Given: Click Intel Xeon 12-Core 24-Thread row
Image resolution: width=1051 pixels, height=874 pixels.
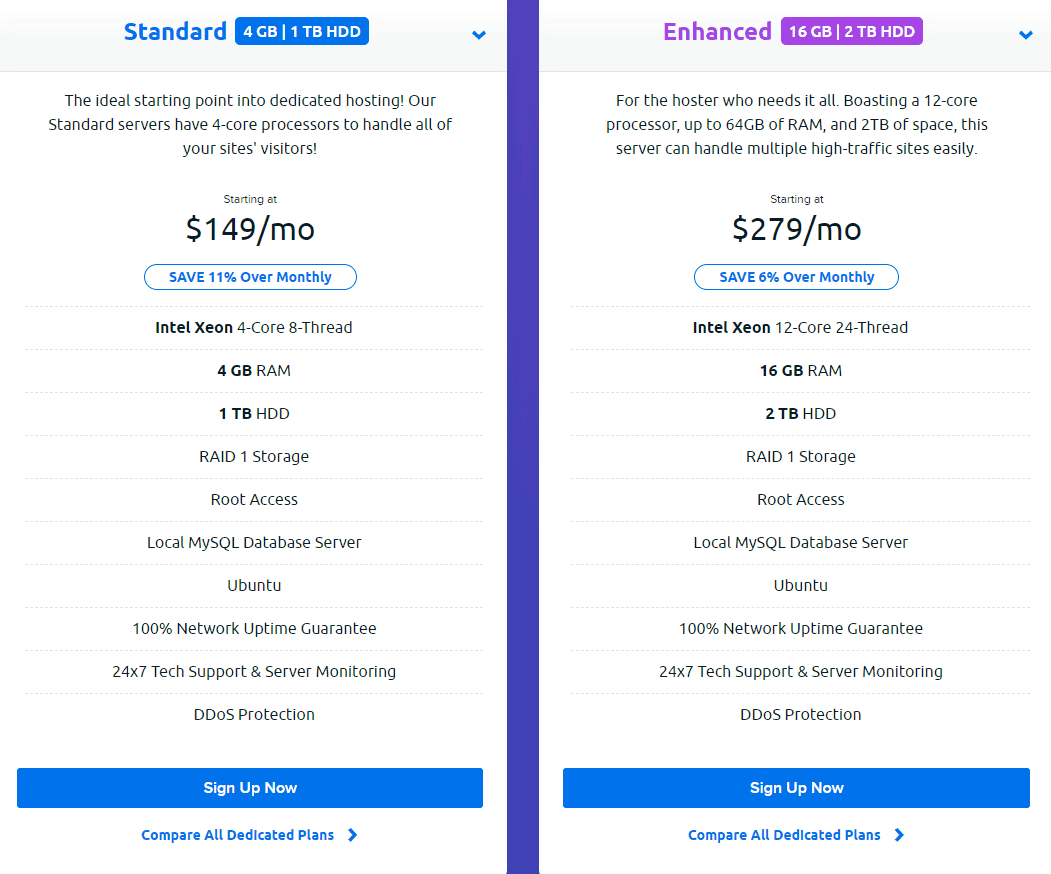Looking at the screenshot, I should pyautogui.click(x=800, y=328).
